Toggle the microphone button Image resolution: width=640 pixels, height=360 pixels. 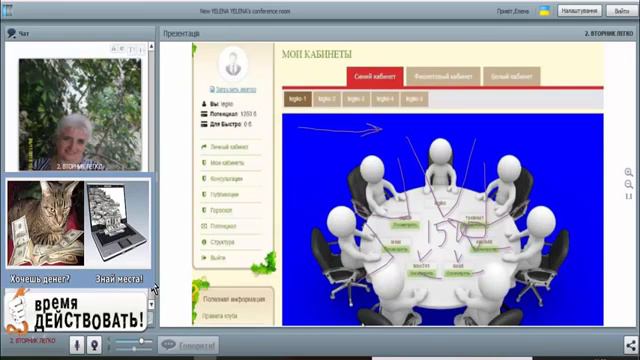(x=77, y=345)
